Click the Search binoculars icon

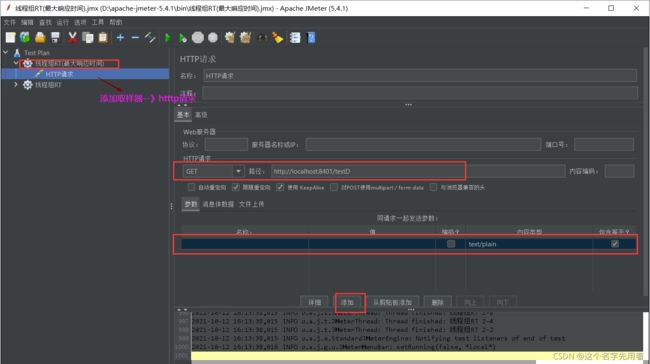[262, 38]
